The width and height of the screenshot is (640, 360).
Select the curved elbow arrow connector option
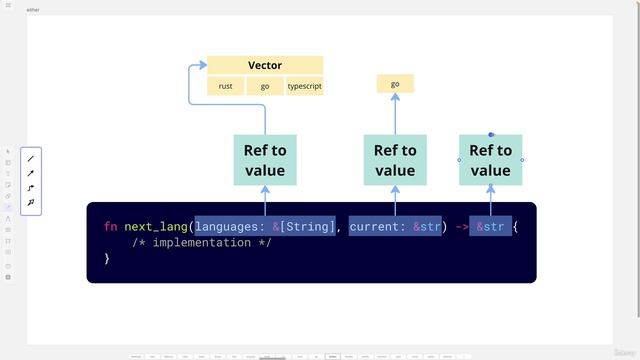(31, 188)
